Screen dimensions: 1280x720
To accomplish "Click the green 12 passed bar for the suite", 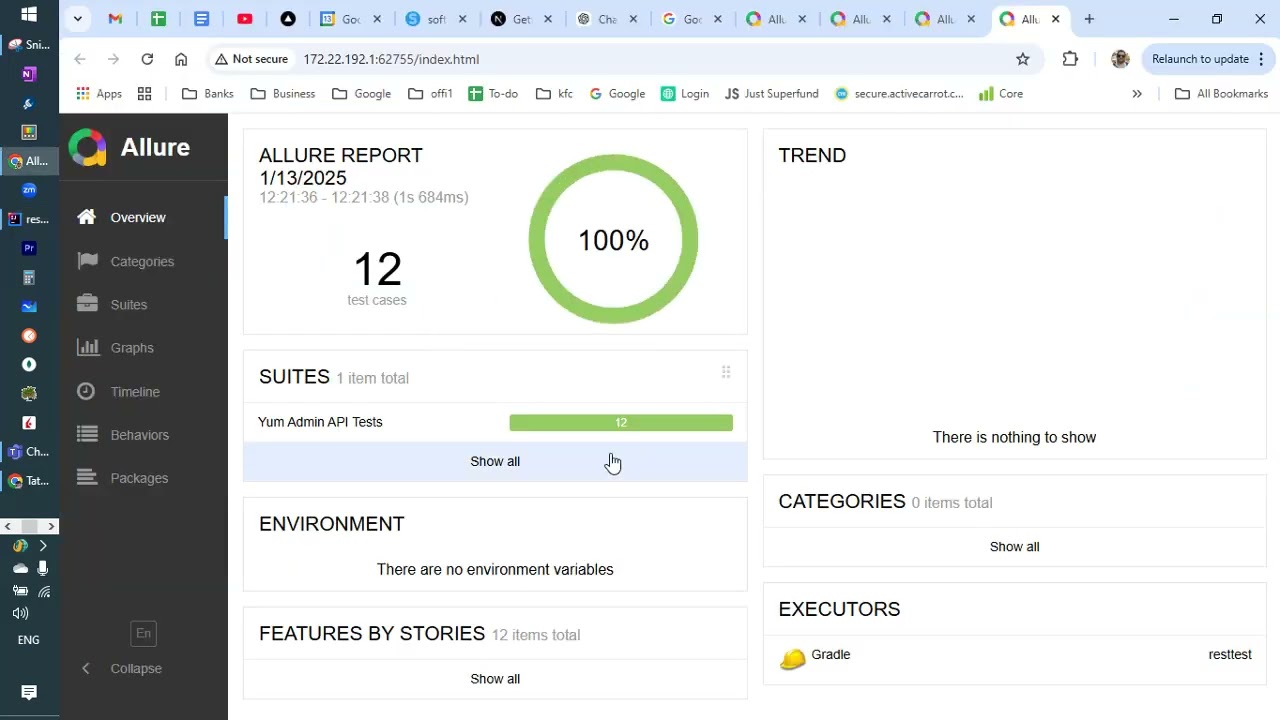I will (x=621, y=423).
